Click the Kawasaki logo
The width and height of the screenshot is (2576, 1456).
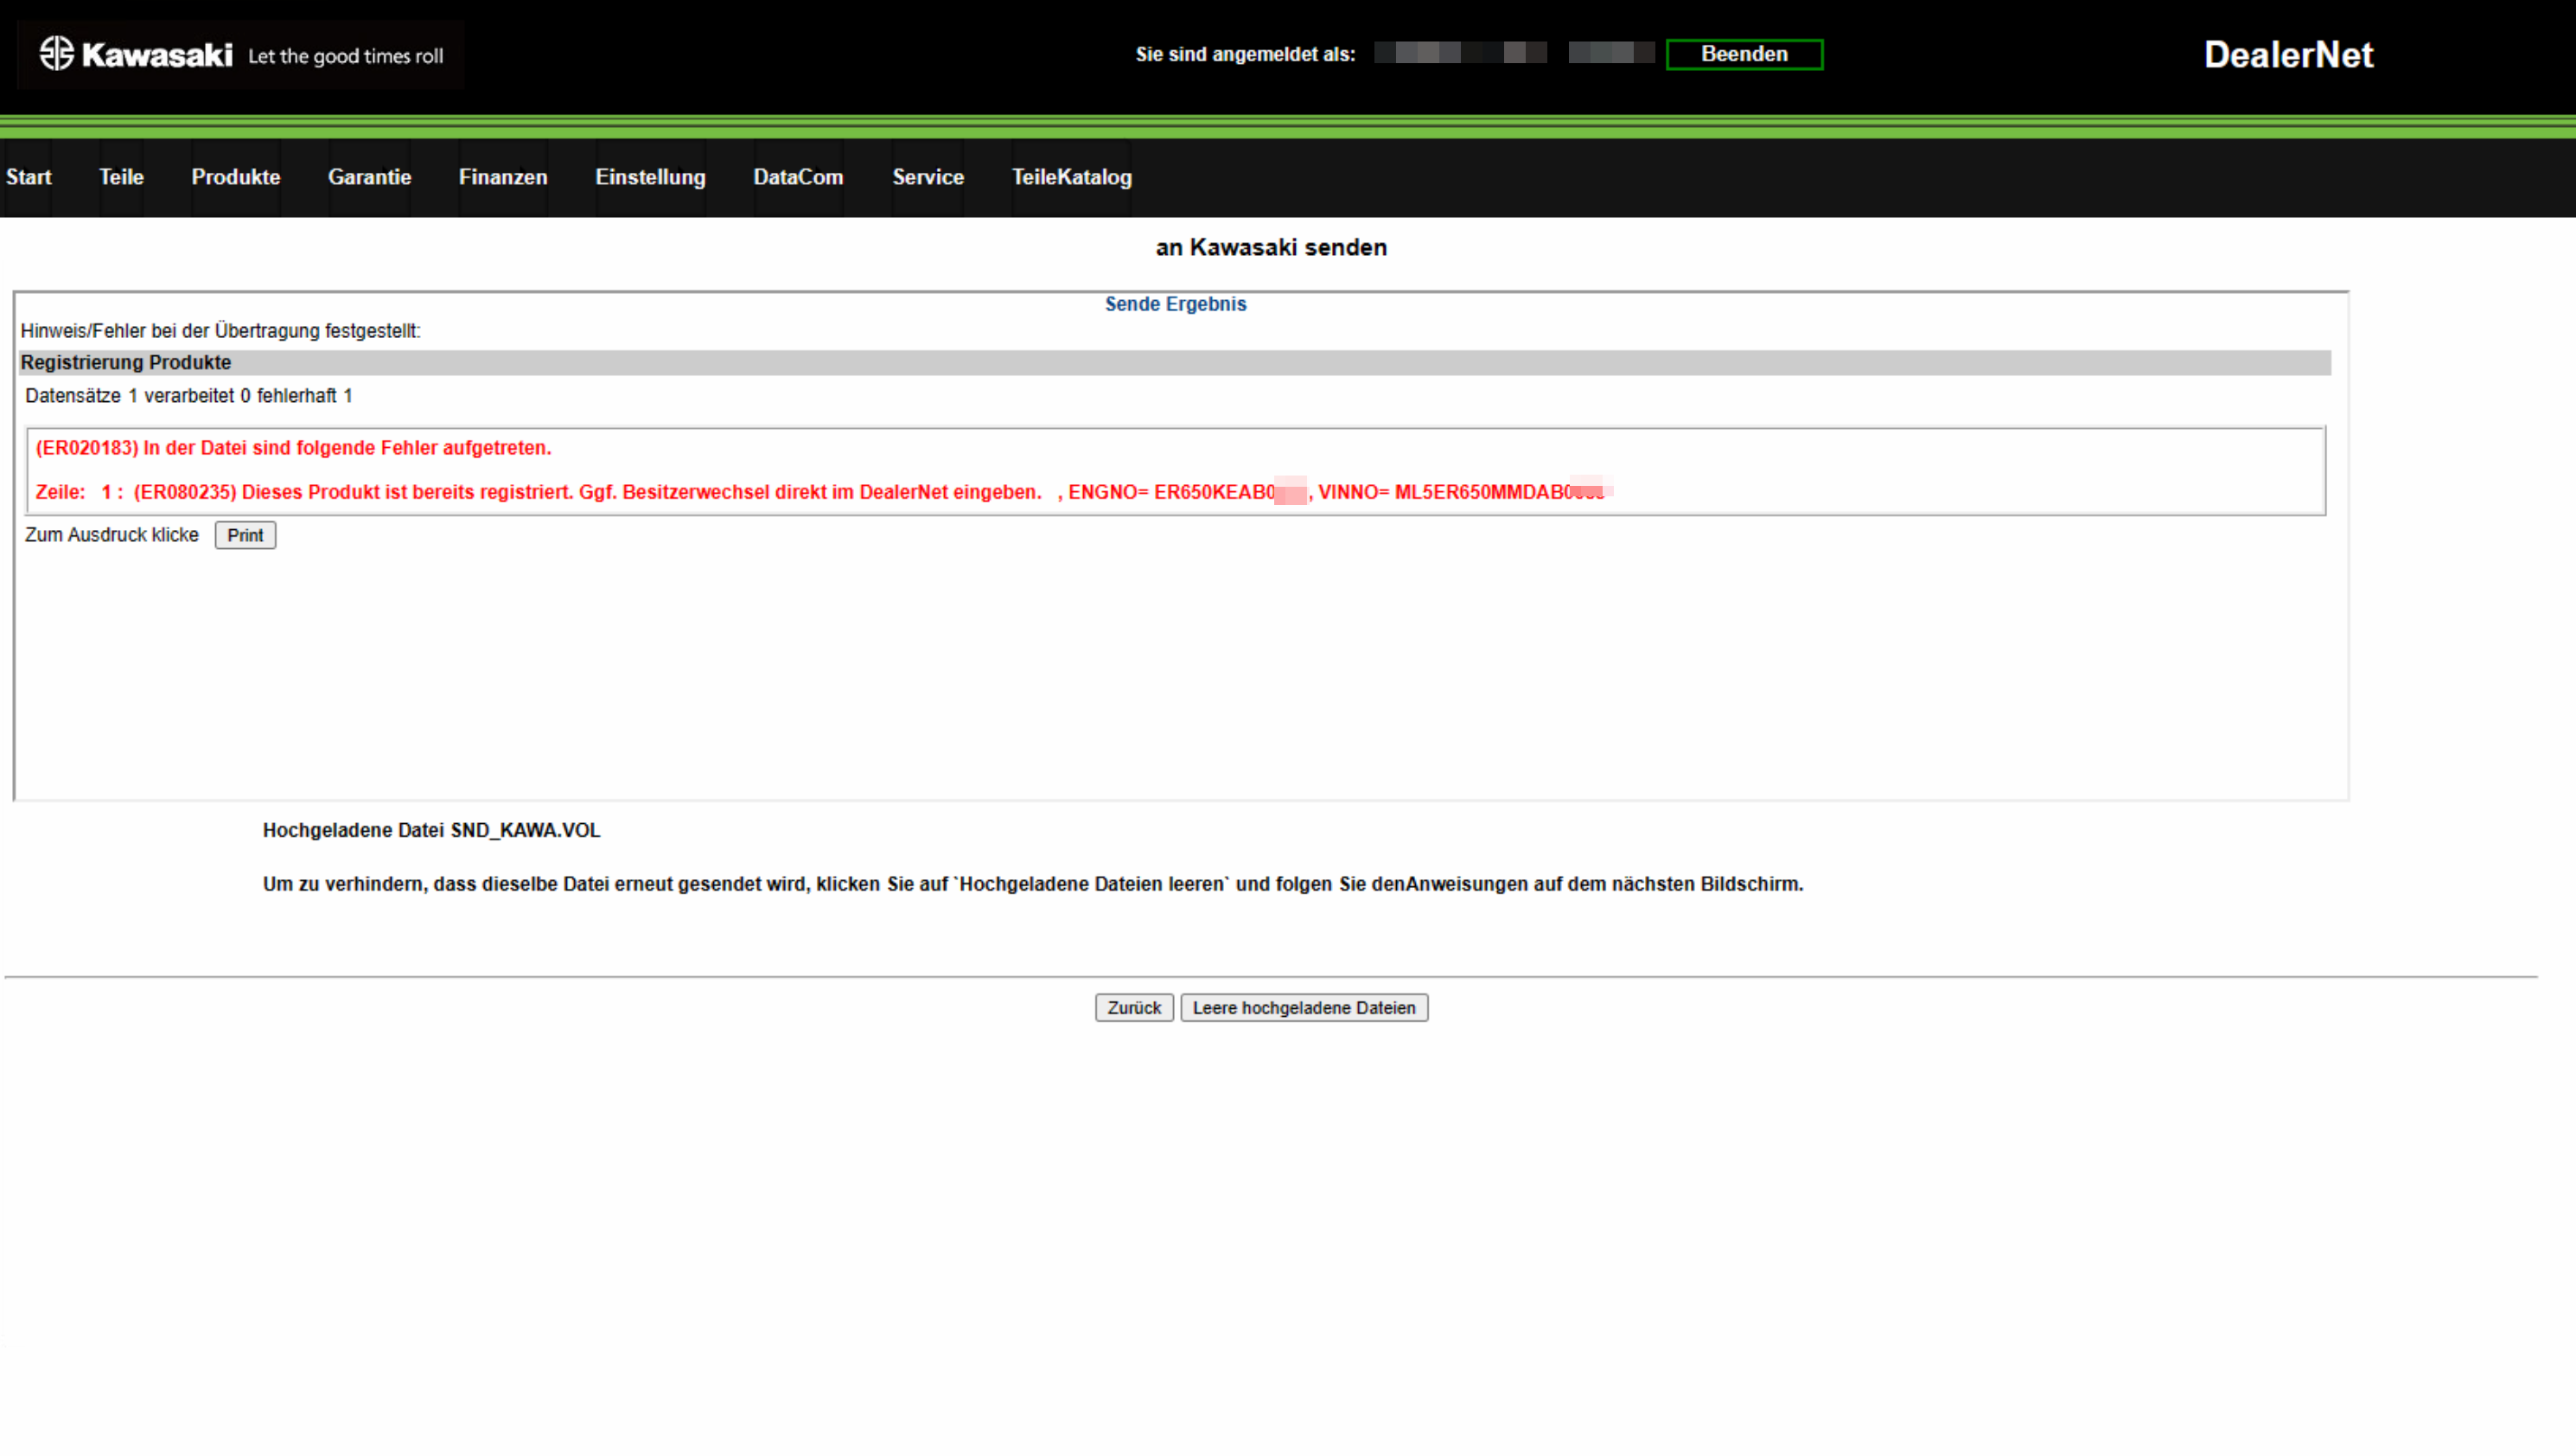[x=135, y=55]
